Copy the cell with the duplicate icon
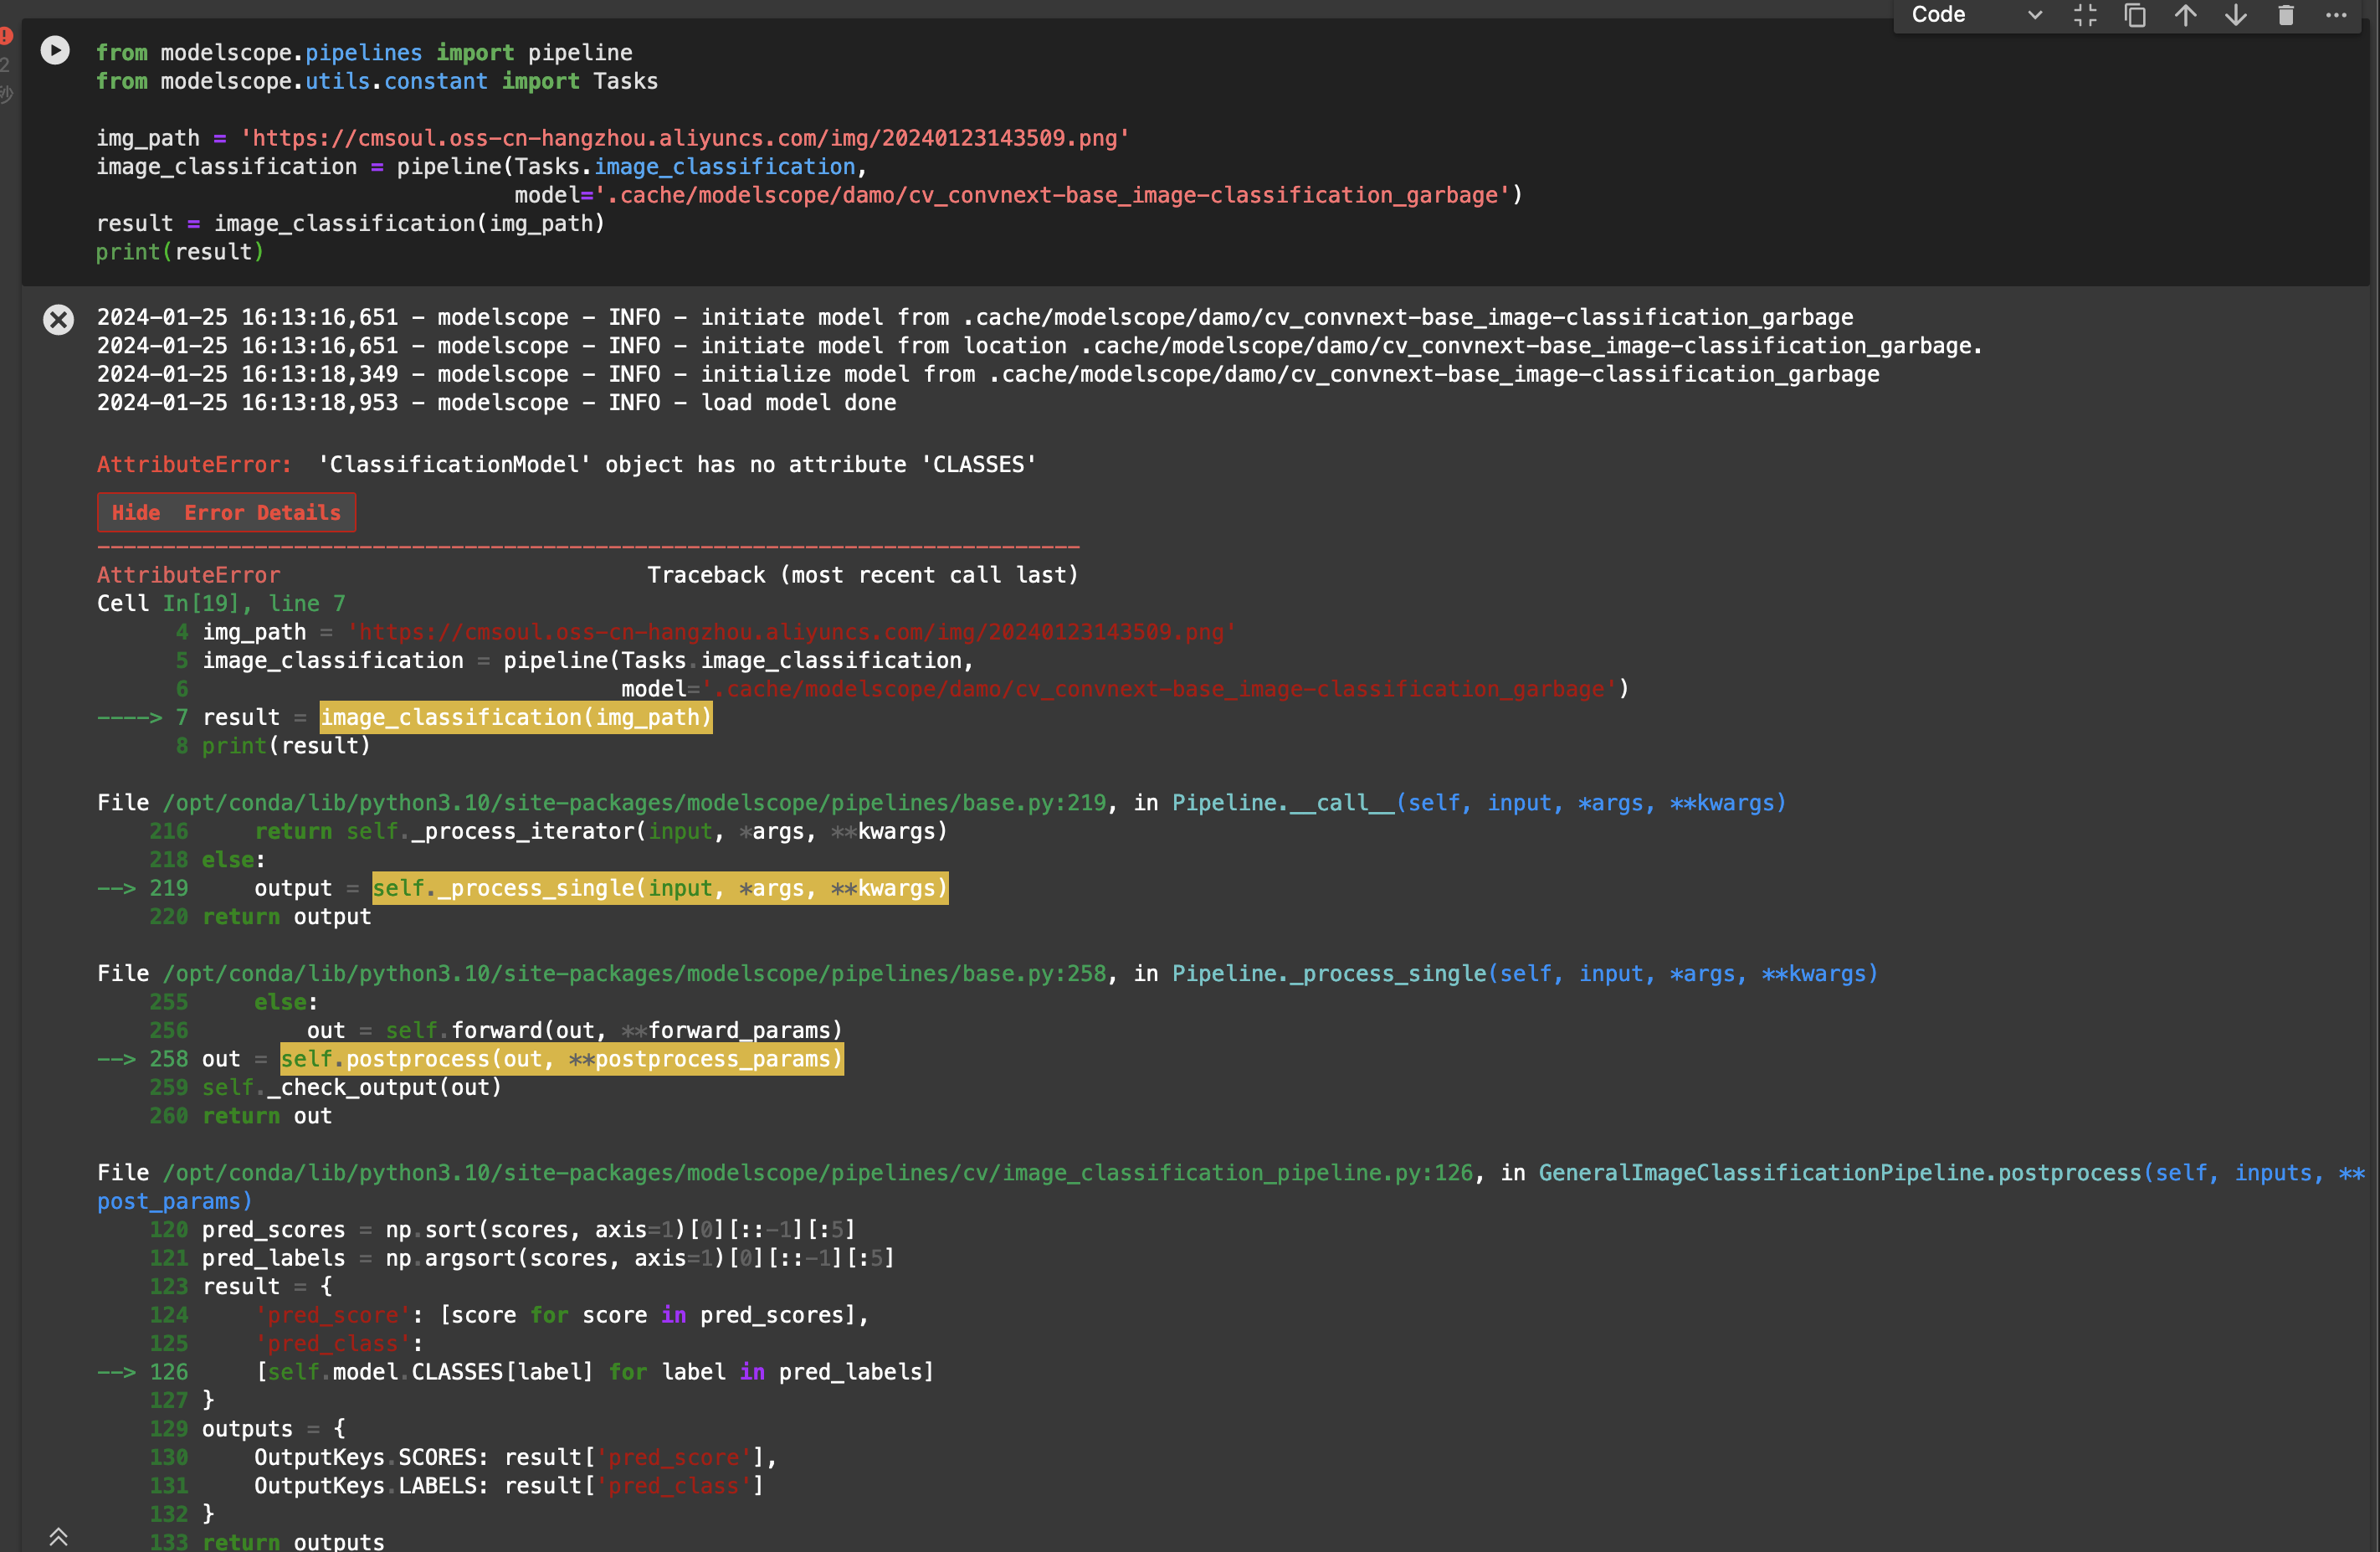Image resolution: width=2380 pixels, height=1552 pixels. click(x=2135, y=15)
